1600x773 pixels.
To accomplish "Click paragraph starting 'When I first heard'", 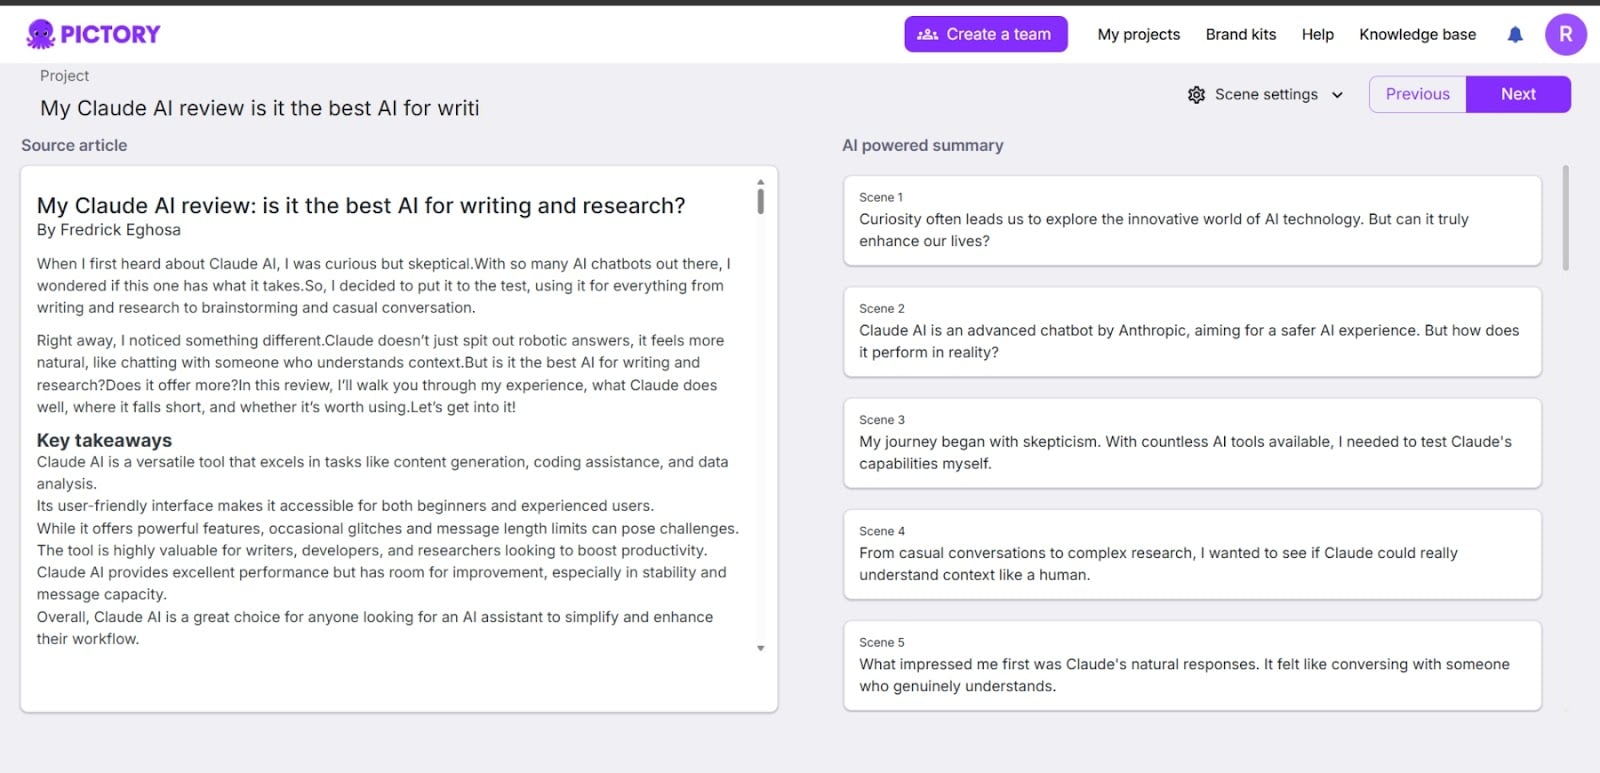I will click(384, 286).
